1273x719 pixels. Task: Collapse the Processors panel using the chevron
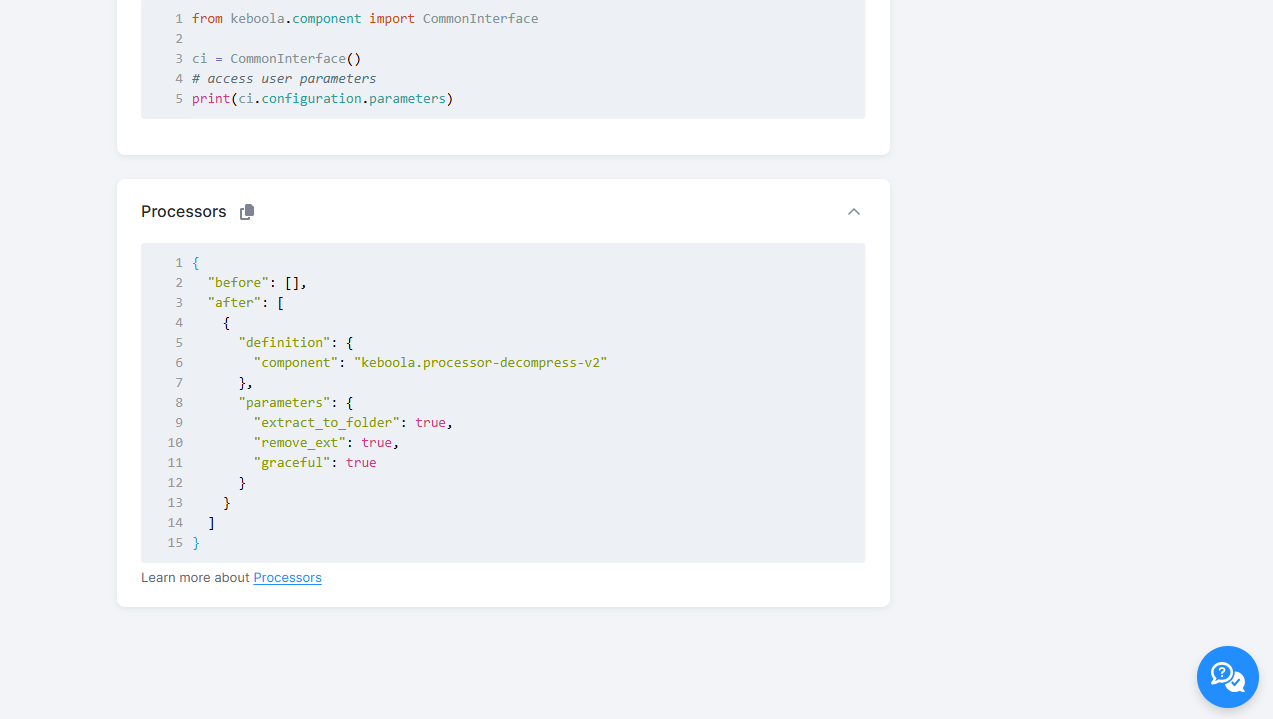tap(853, 212)
